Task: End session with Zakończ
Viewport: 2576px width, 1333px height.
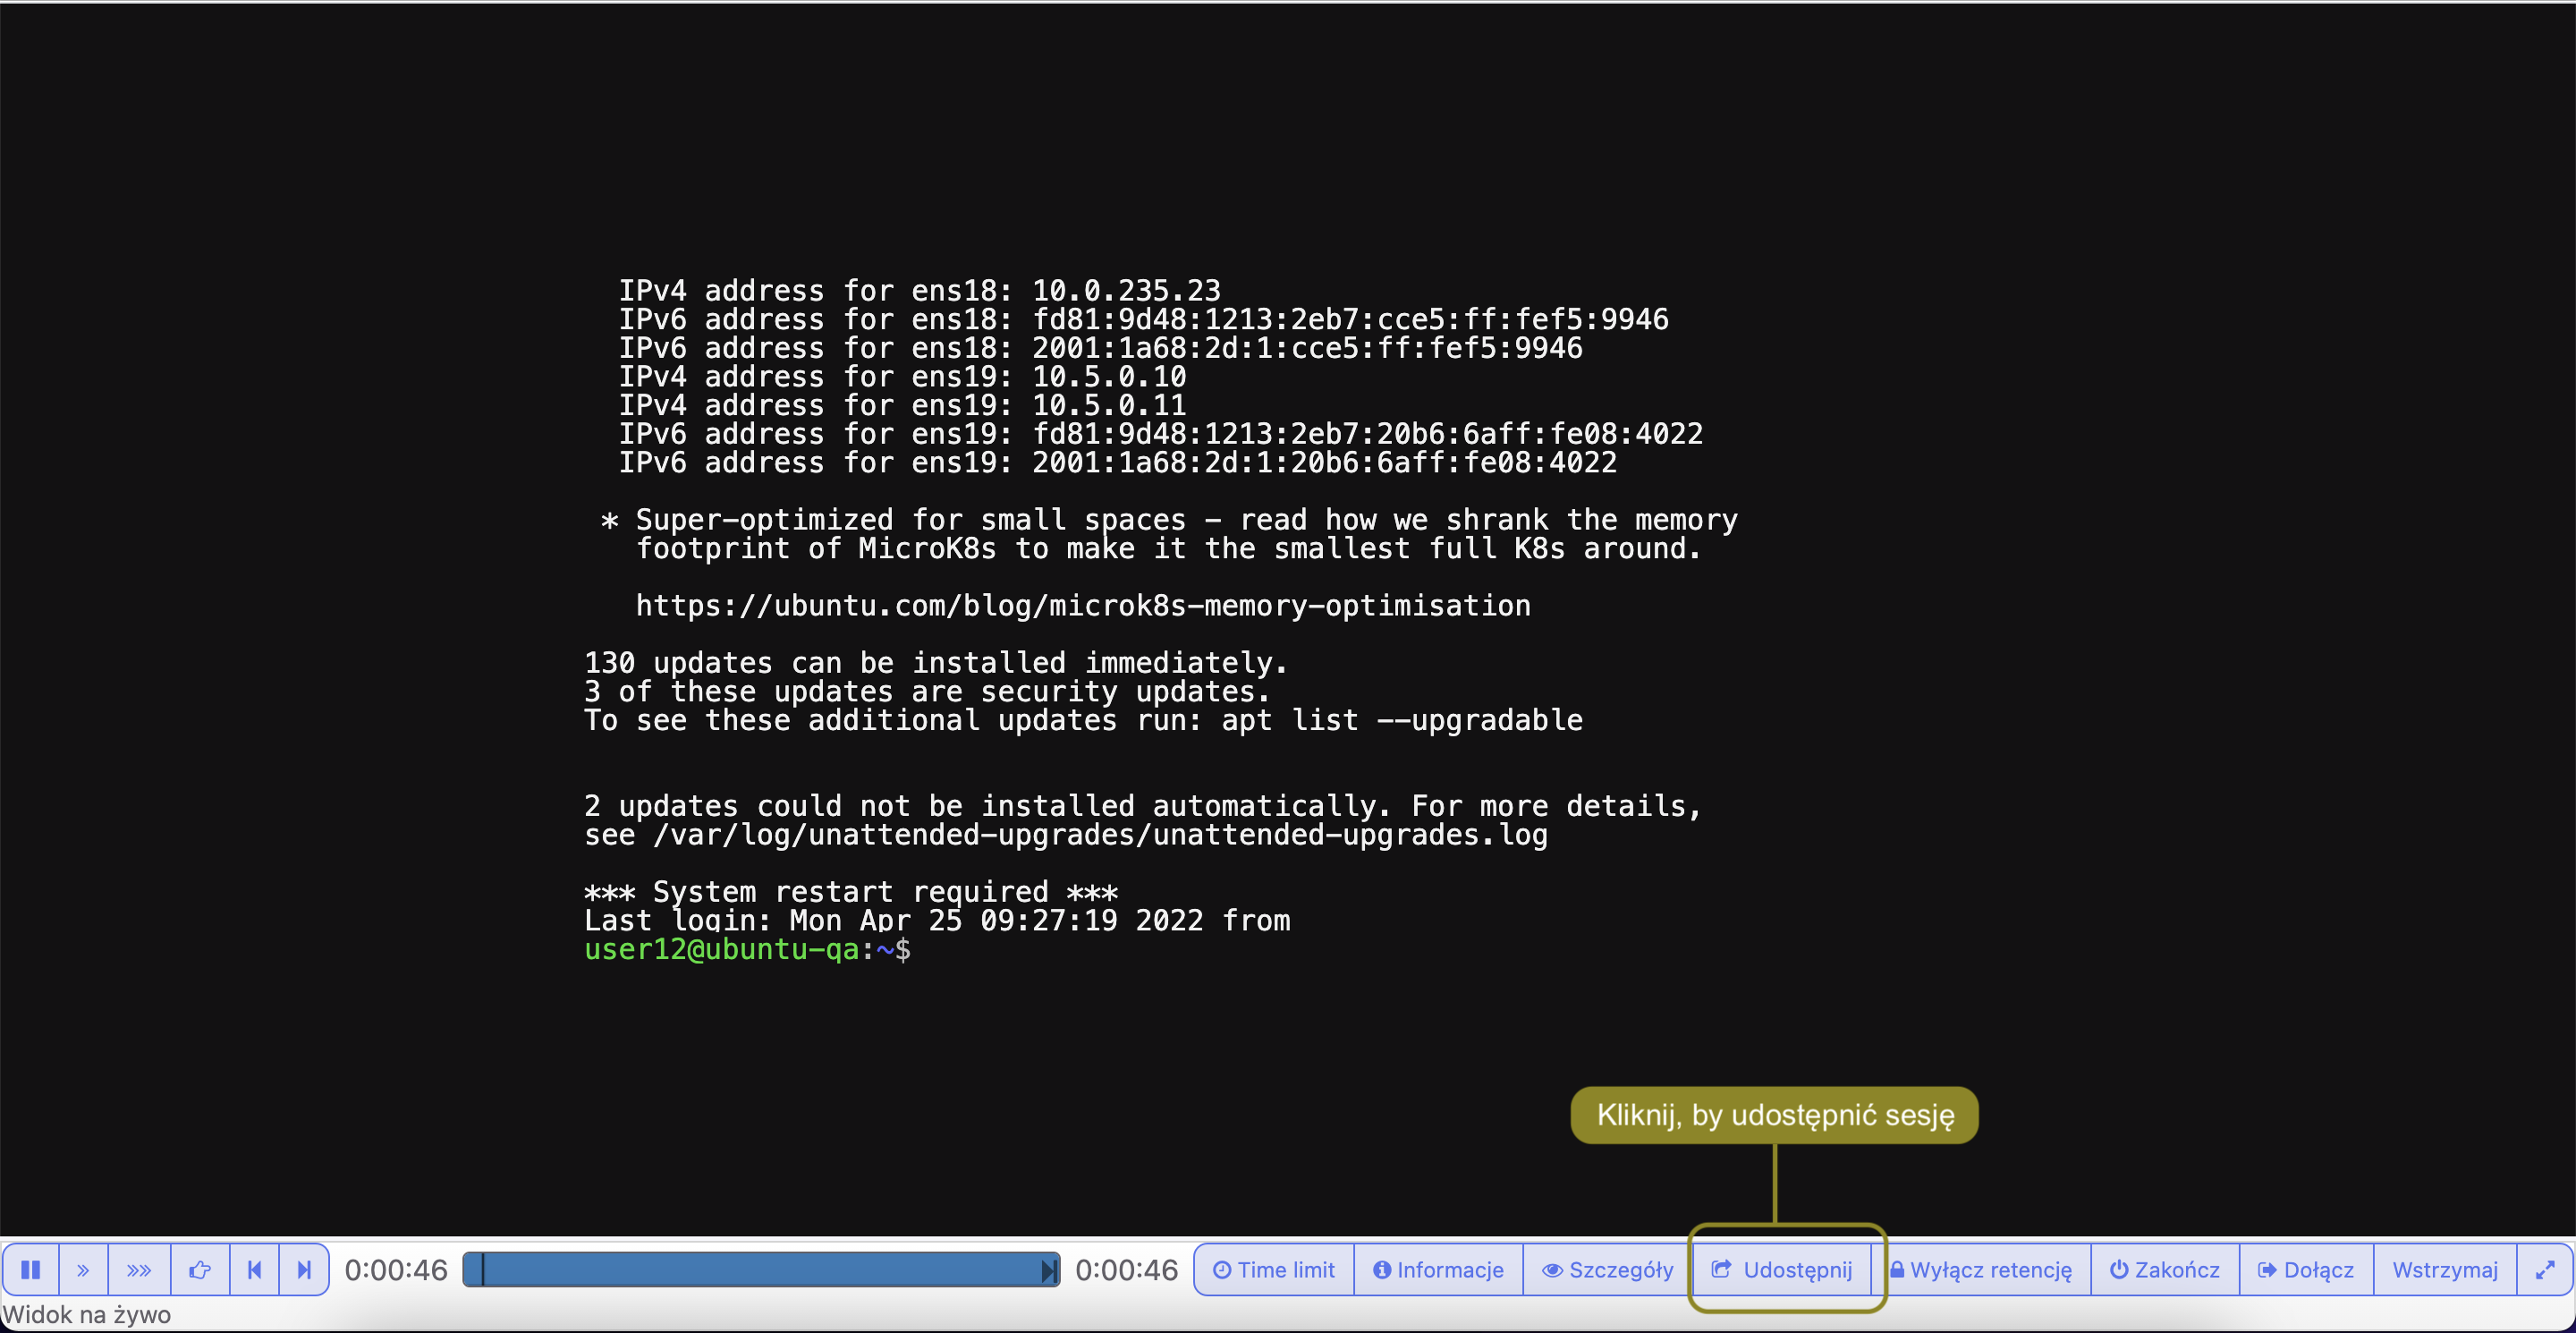Action: (x=2165, y=1269)
